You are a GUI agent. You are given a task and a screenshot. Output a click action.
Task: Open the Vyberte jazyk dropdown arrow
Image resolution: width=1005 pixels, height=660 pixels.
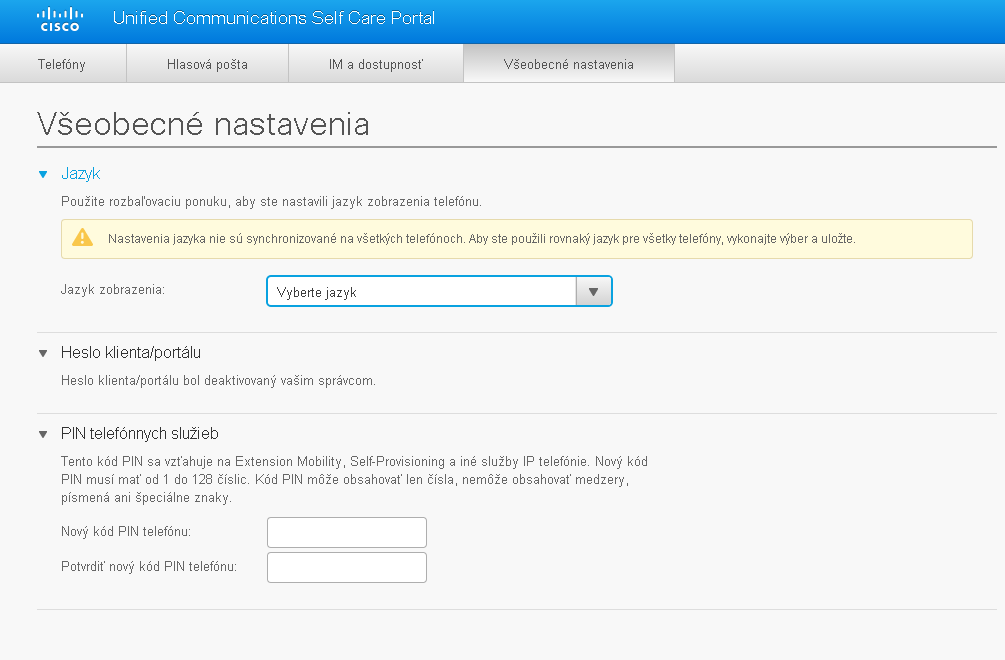click(x=594, y=292)
